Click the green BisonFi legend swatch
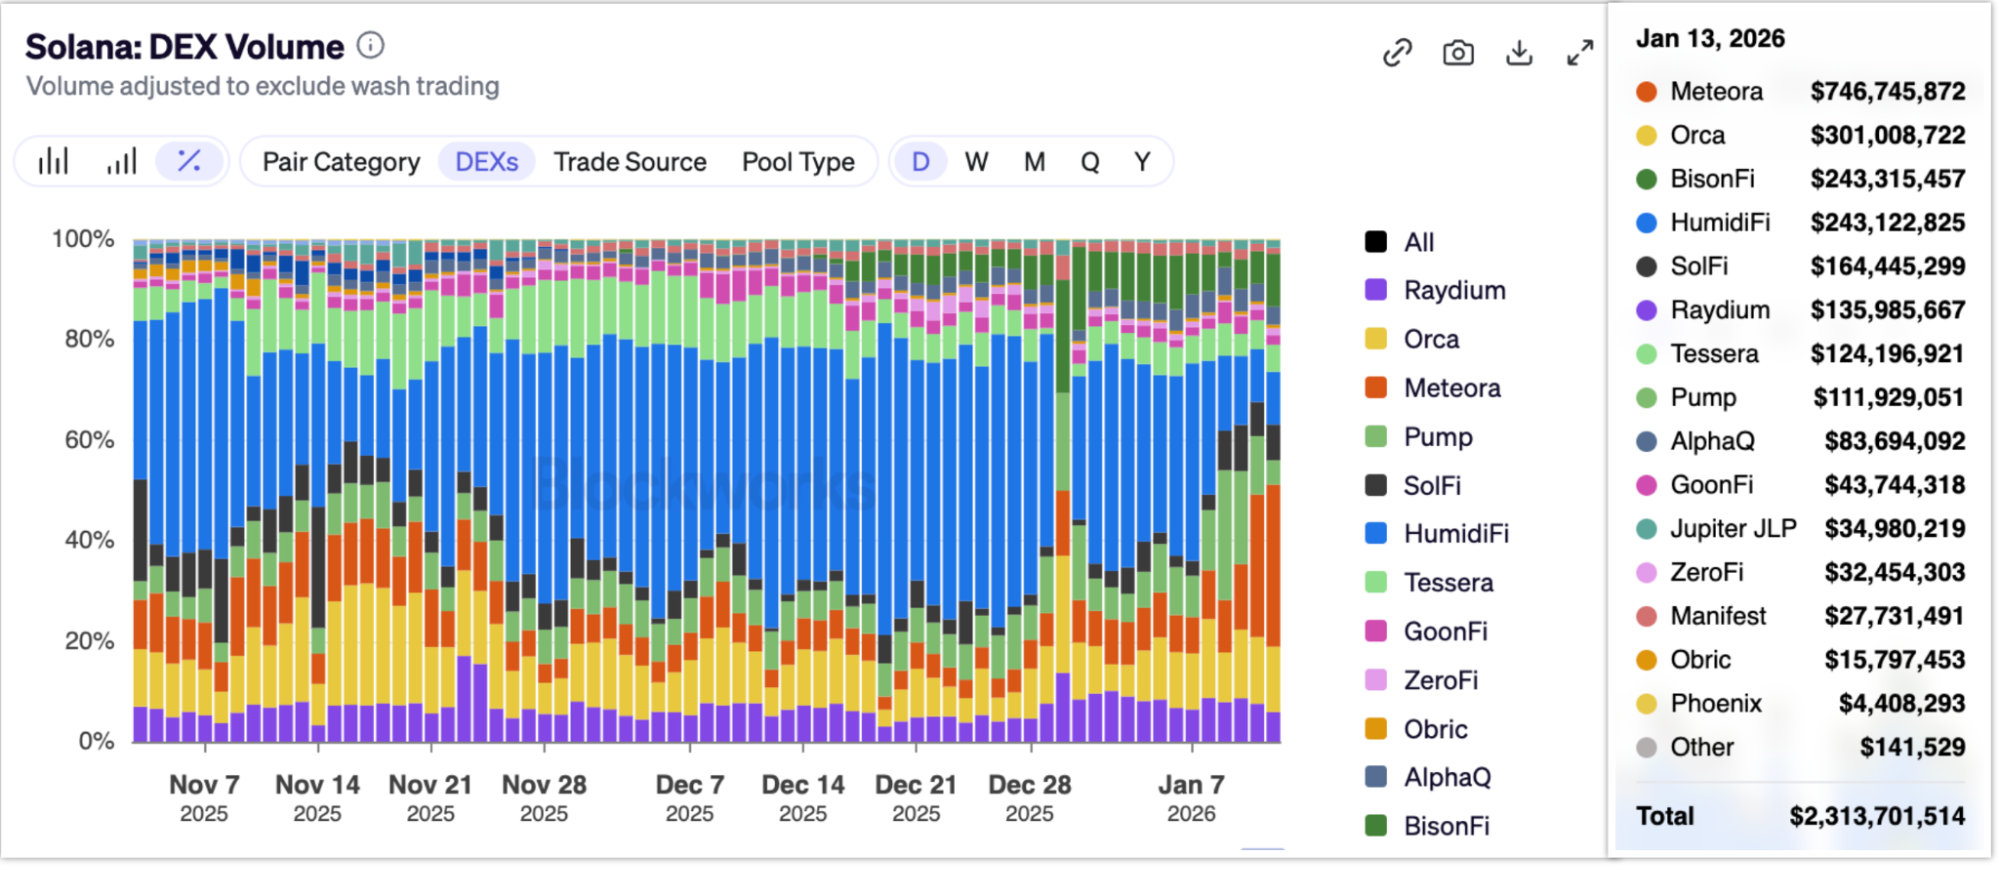1999x870 pixels. [x=1376, y=826]
